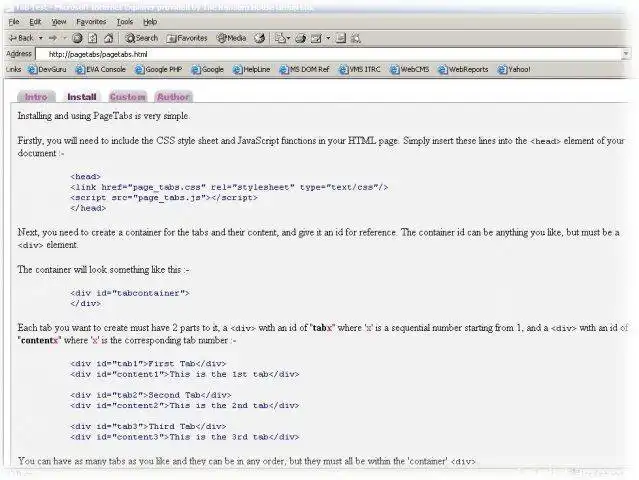
Task: Open the View menu
Action: [59, 22]
